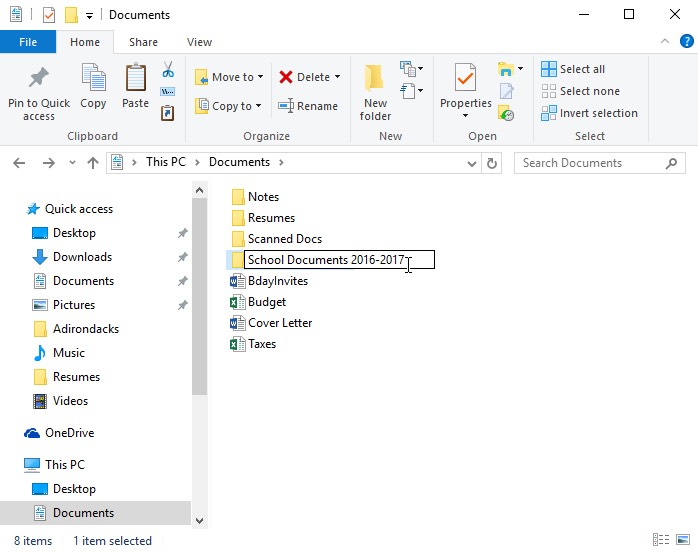Viewport: 698px width, 552px height.
Task: Click New folder icon in Quick Access Toolbar
Action: [71, 15]
